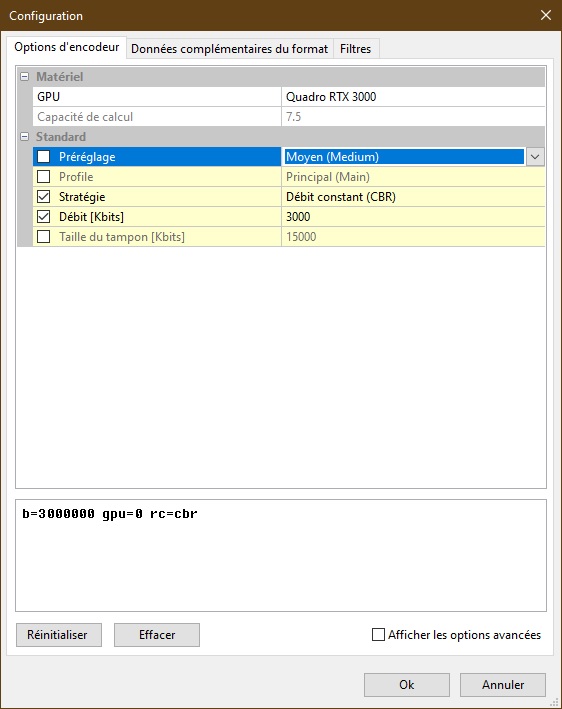Select the Taille du tampon [Kbits] label

[x=122, y=236]
